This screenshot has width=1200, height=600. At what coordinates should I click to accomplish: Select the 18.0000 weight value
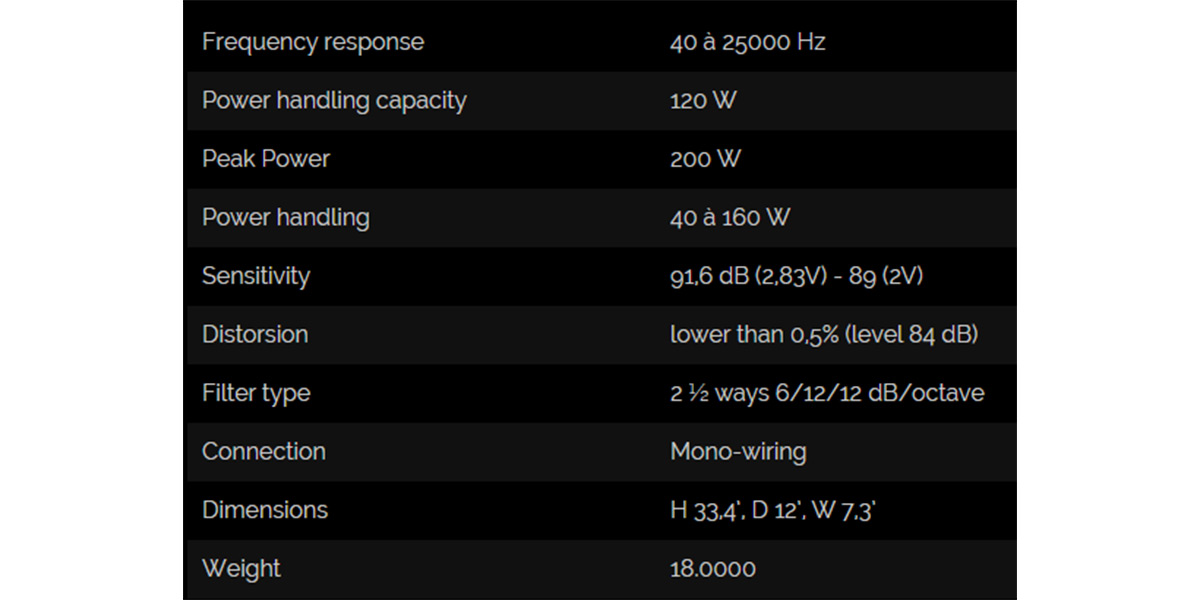(712, 568)
